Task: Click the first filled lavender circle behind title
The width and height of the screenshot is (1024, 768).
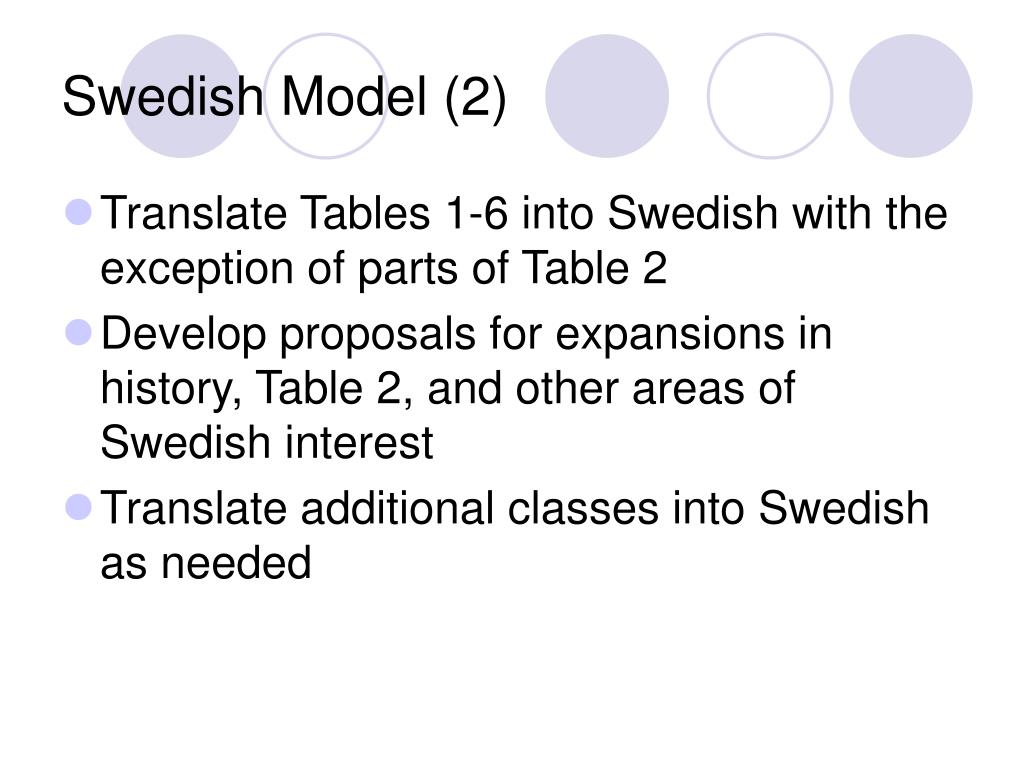Action: click(183, 96)
